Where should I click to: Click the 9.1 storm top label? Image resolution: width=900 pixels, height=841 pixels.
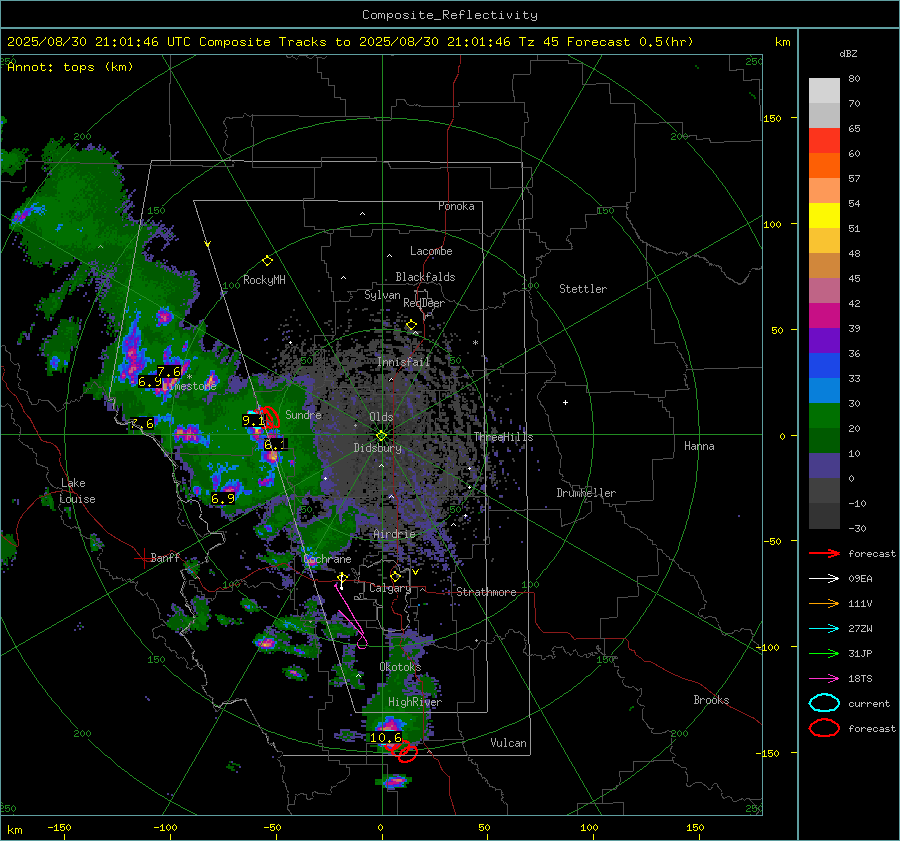click(x=253, y=421)
